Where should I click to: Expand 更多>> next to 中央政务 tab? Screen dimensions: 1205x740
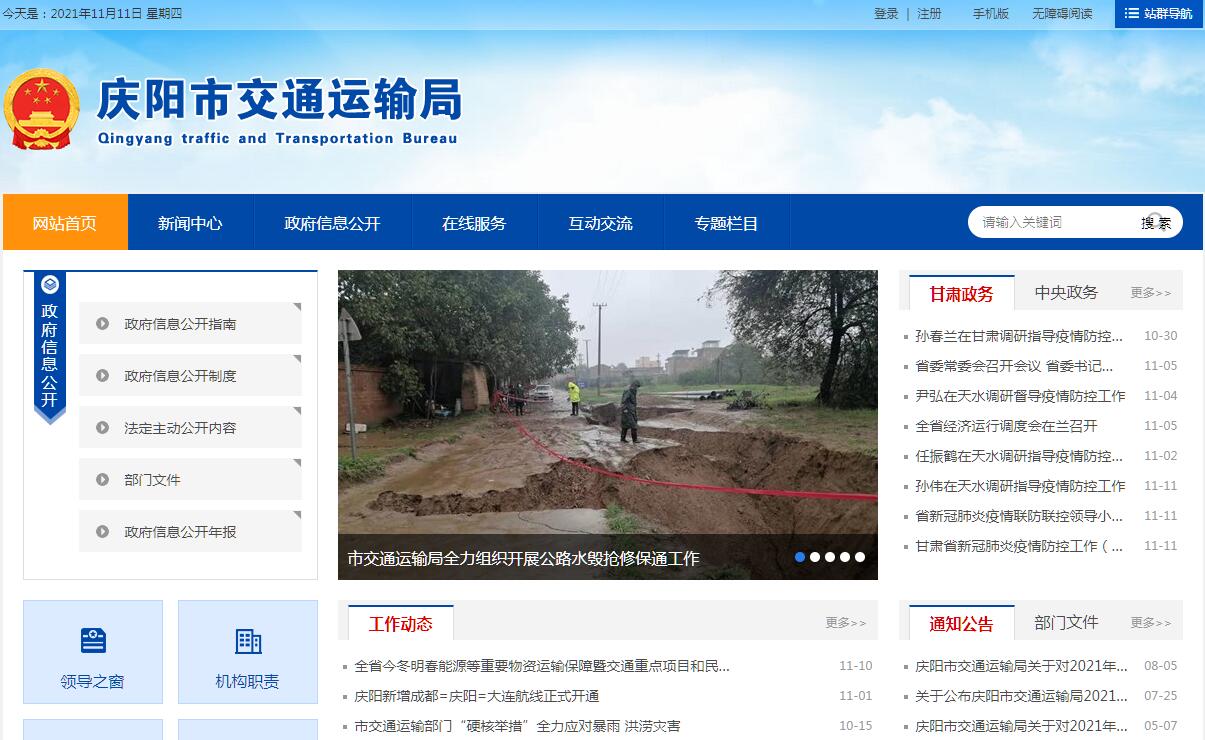(x=1150, y=293)
